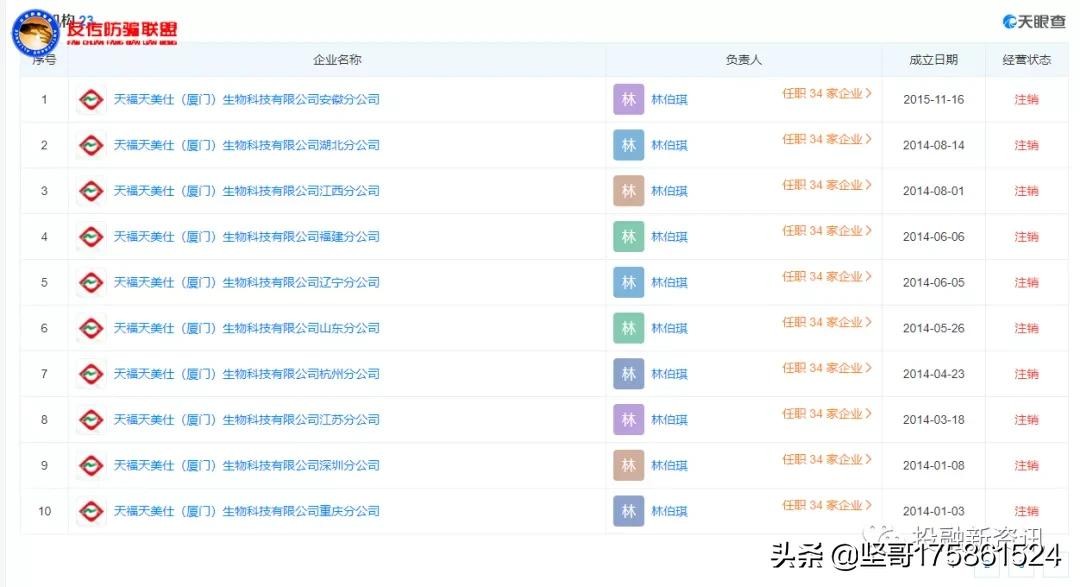
Task: Click 林 avatar in the 深圳分公司 row
Action: pos(628,466)
